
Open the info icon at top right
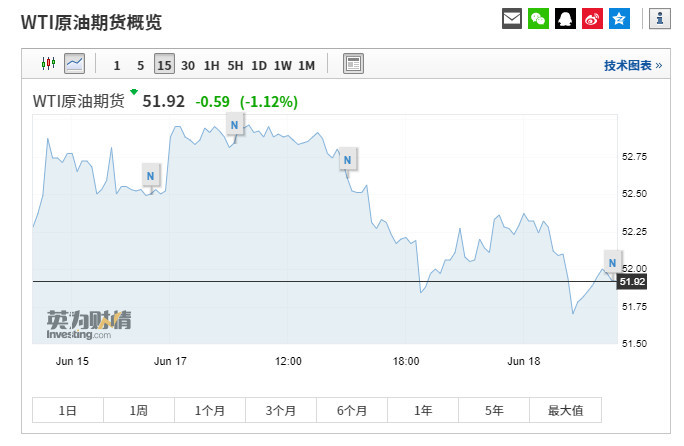coord(660,19)
